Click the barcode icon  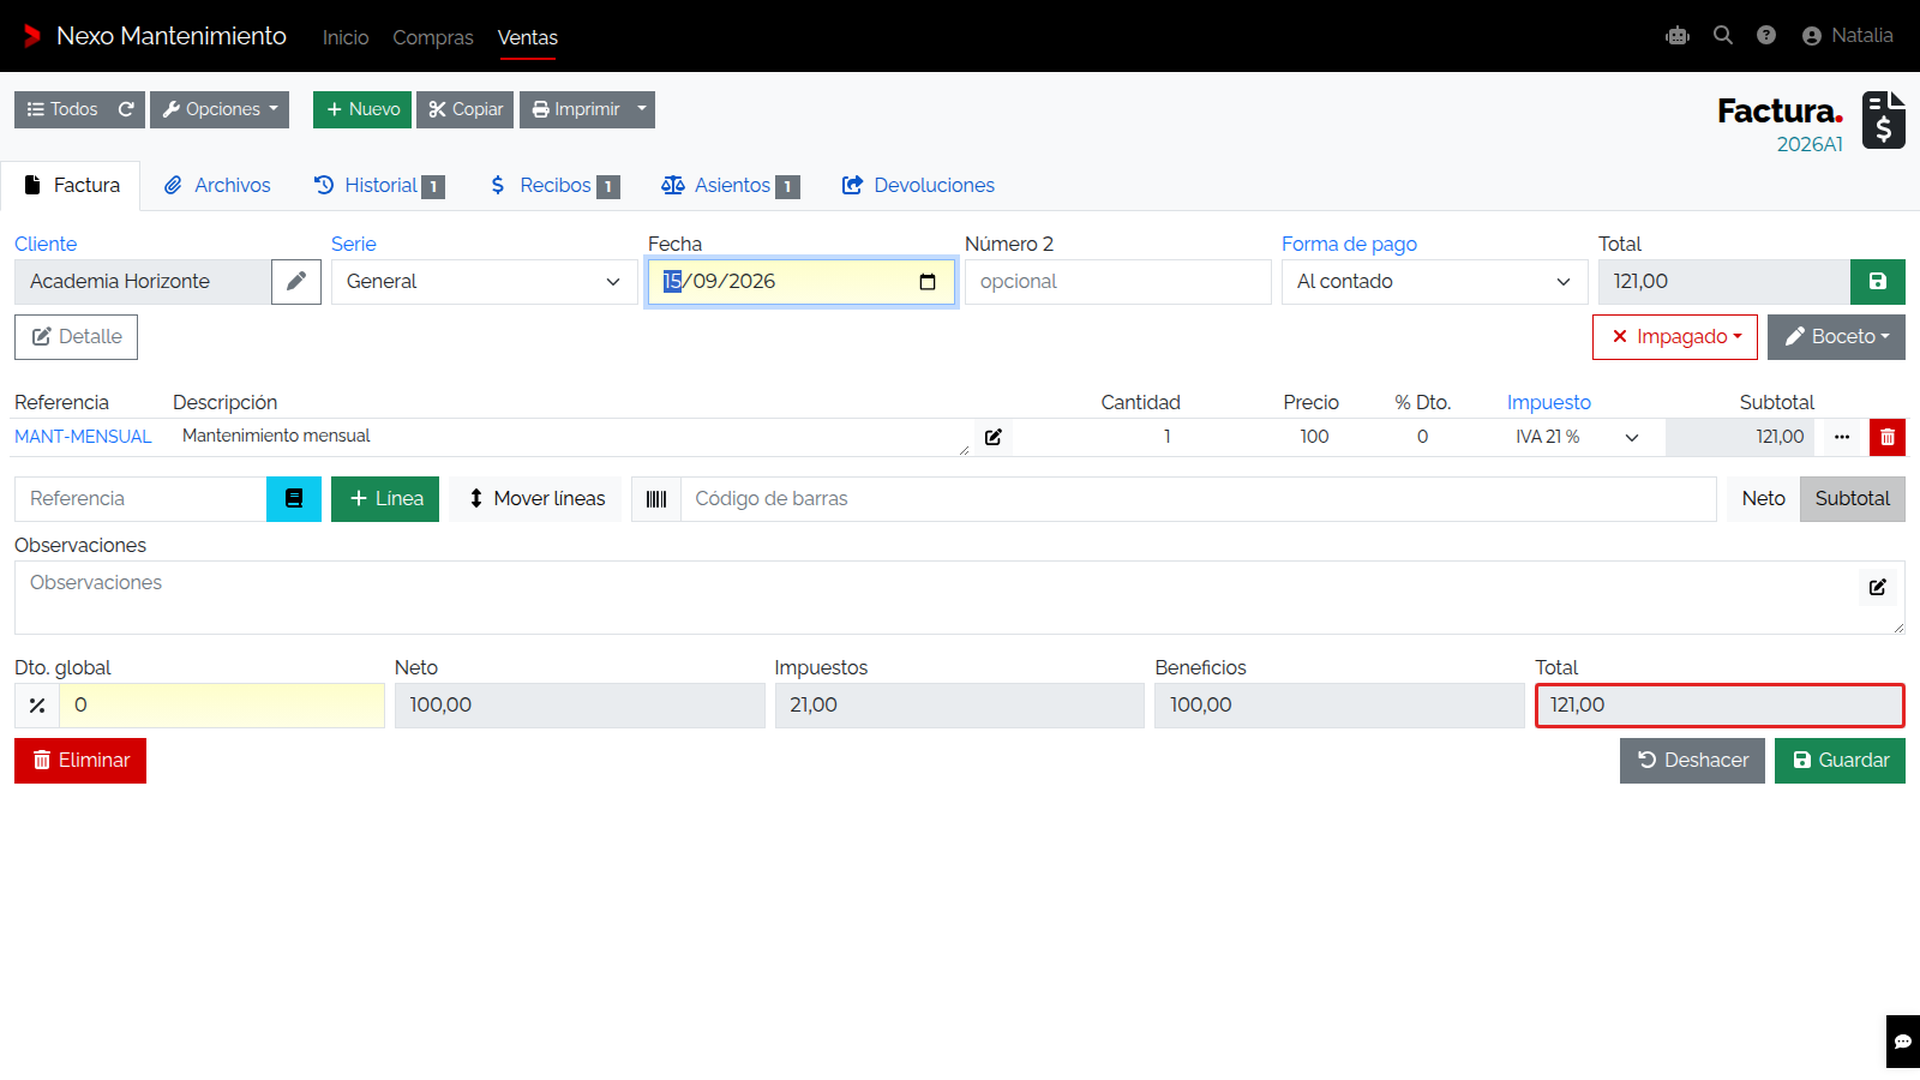point(656,499)
